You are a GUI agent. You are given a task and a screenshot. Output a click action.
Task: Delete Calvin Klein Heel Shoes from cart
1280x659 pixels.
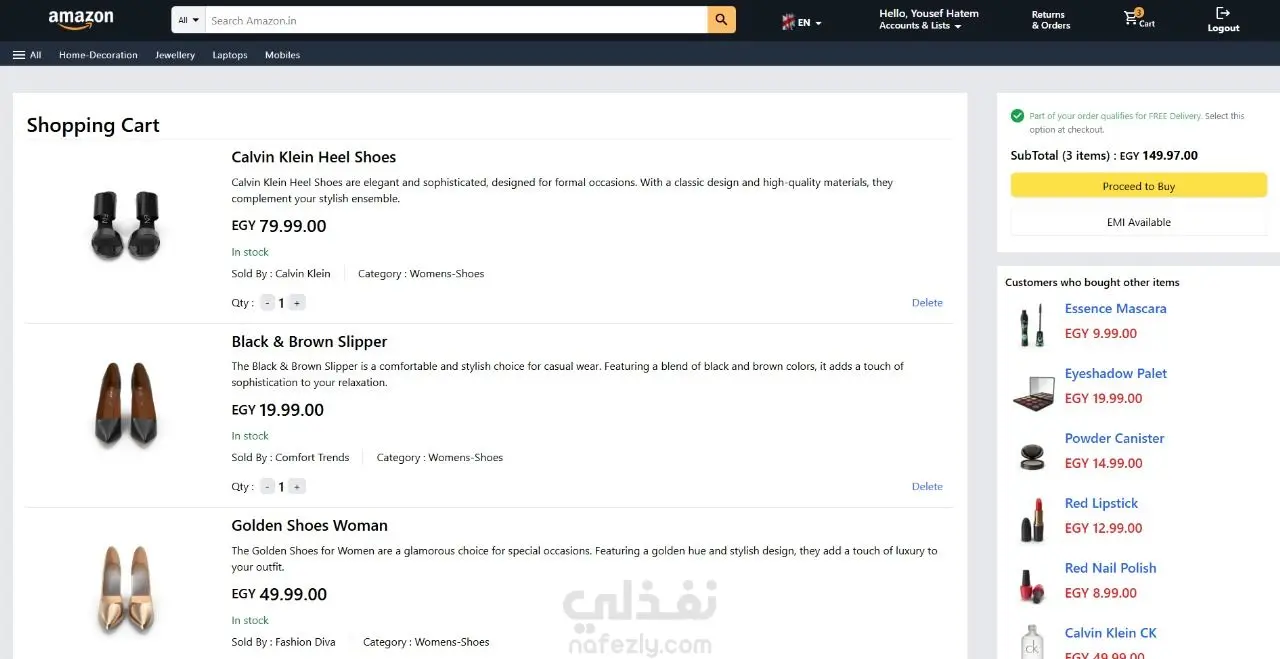tap(927, 303)
